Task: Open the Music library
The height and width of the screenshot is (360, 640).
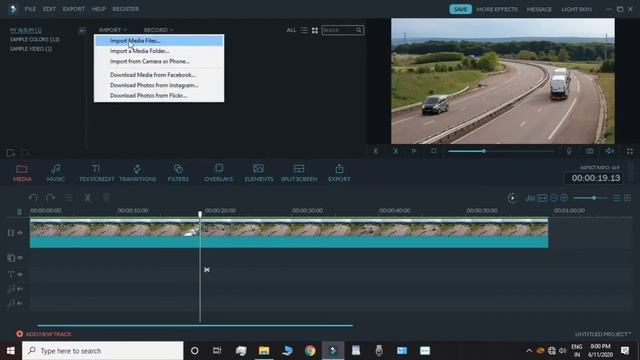Action: [56, 173]
